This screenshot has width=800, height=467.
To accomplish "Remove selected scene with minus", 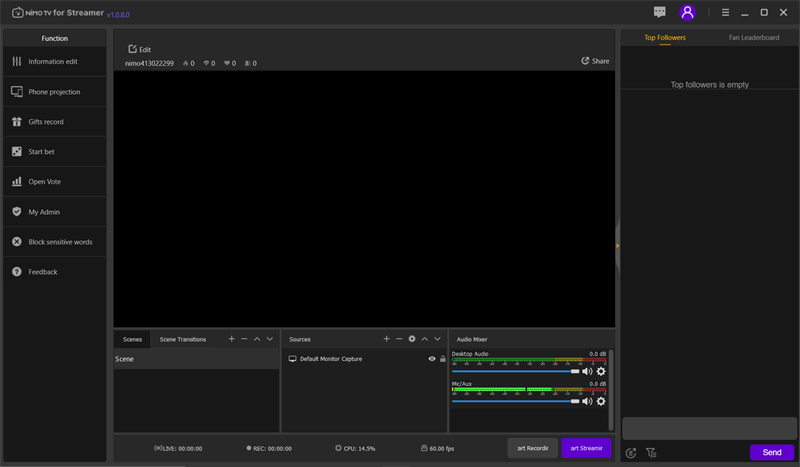I will [244, 339].
